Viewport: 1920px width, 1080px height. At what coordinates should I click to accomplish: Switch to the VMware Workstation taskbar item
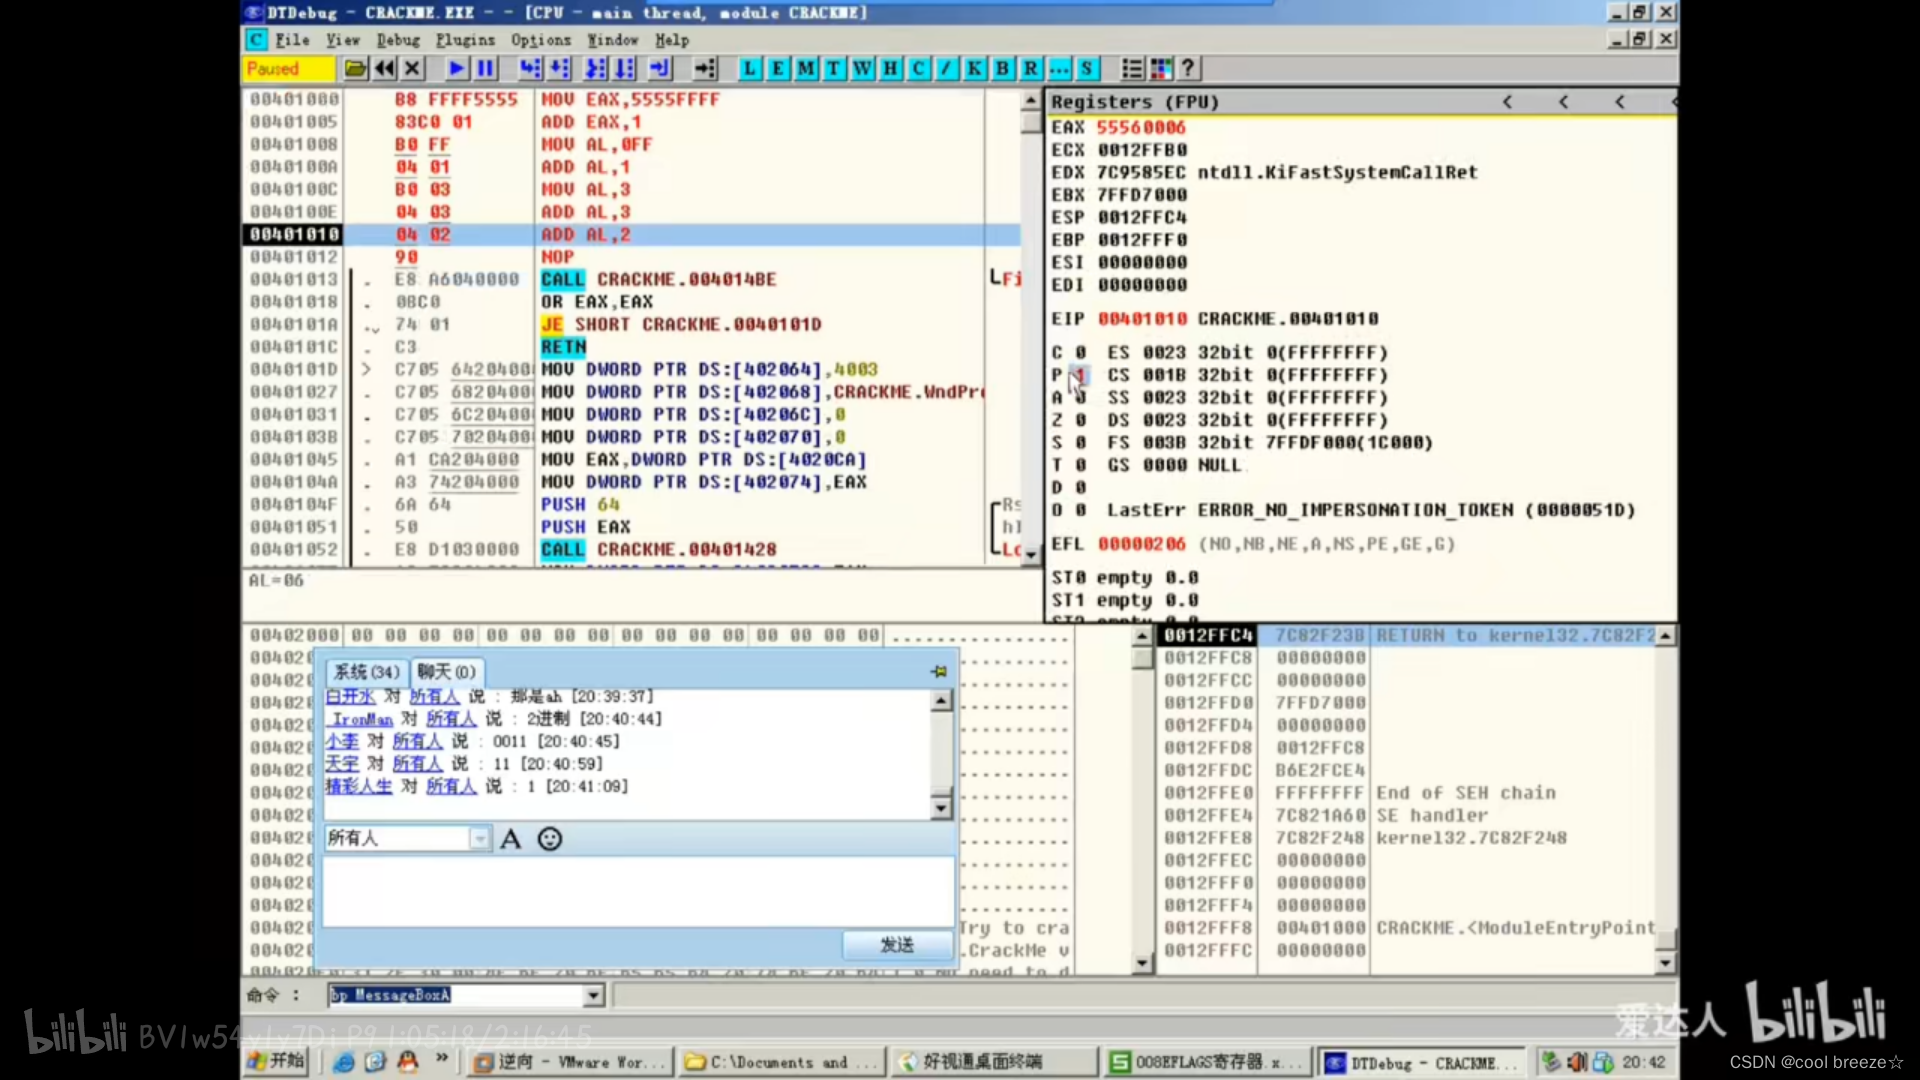(x=569, y=1062)
